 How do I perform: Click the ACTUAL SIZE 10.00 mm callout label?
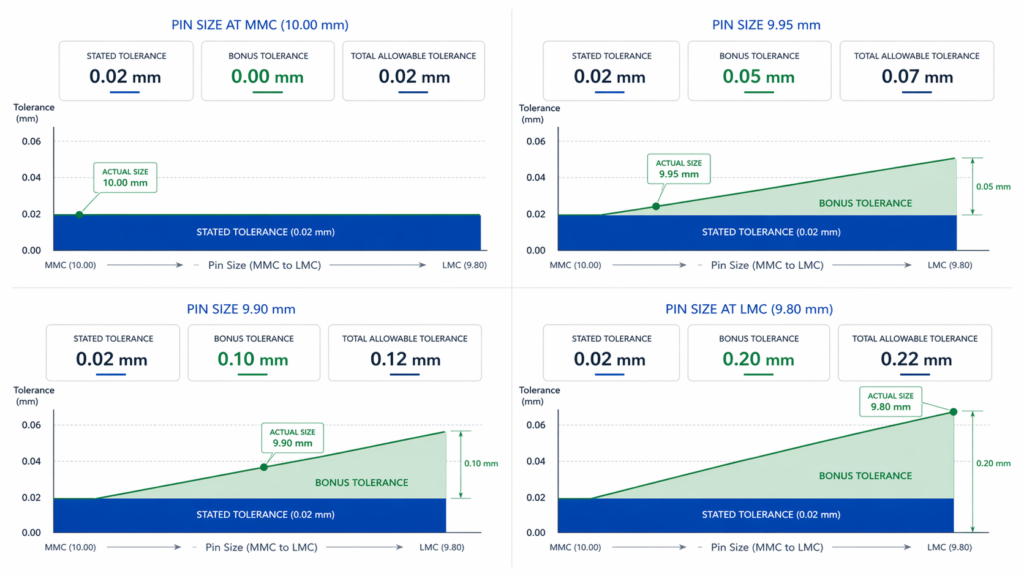pos(125,177)
